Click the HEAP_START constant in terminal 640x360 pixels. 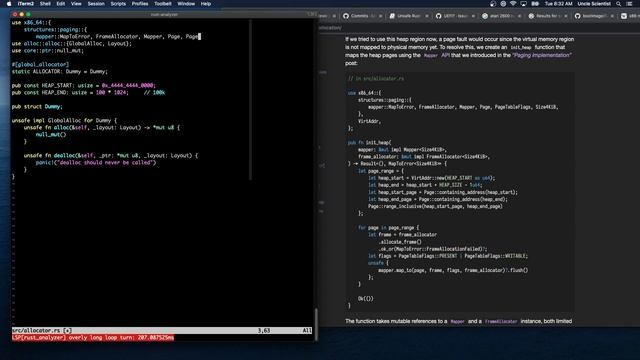56,85
